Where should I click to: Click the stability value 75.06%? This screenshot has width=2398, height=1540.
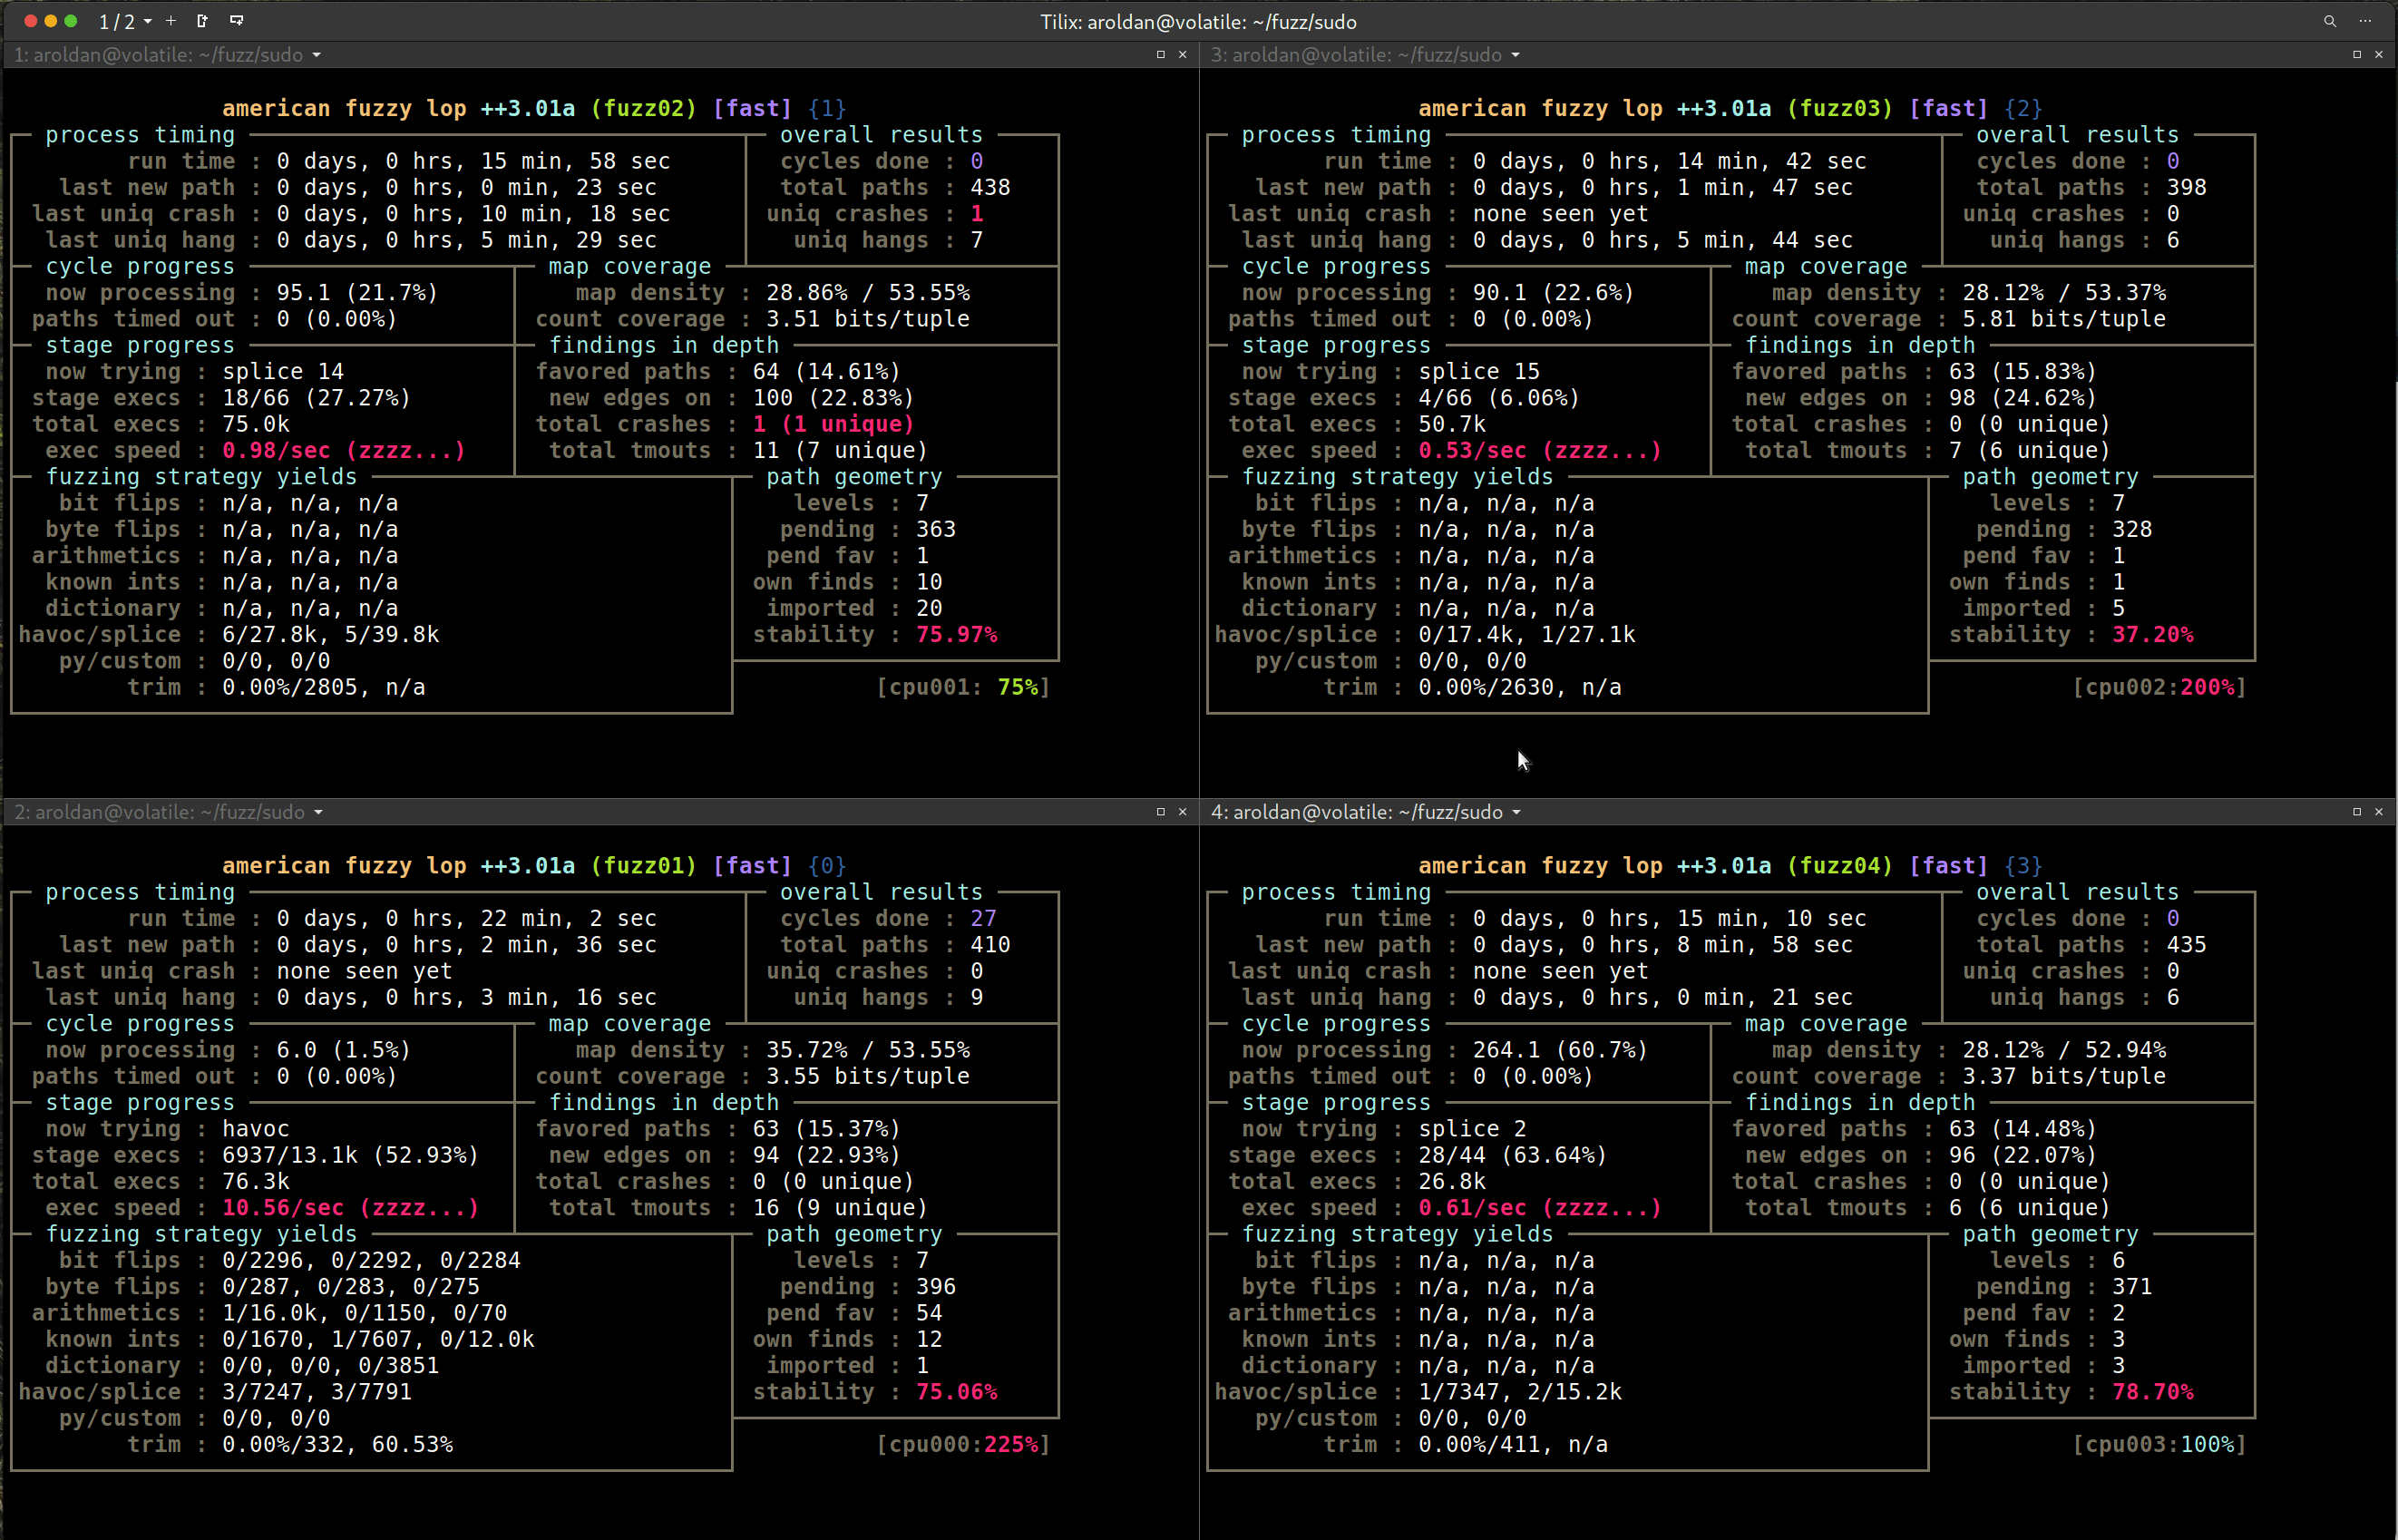tap(957, 1392)
